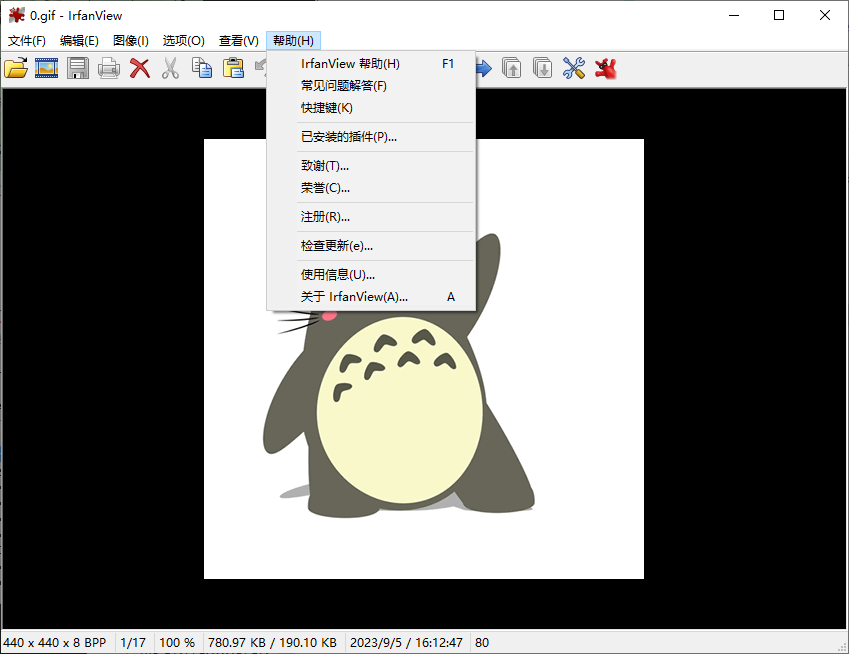Copy the image with the copy toolbar icon
This screenshot has width=849, height=654.
[x=201, y=68]
